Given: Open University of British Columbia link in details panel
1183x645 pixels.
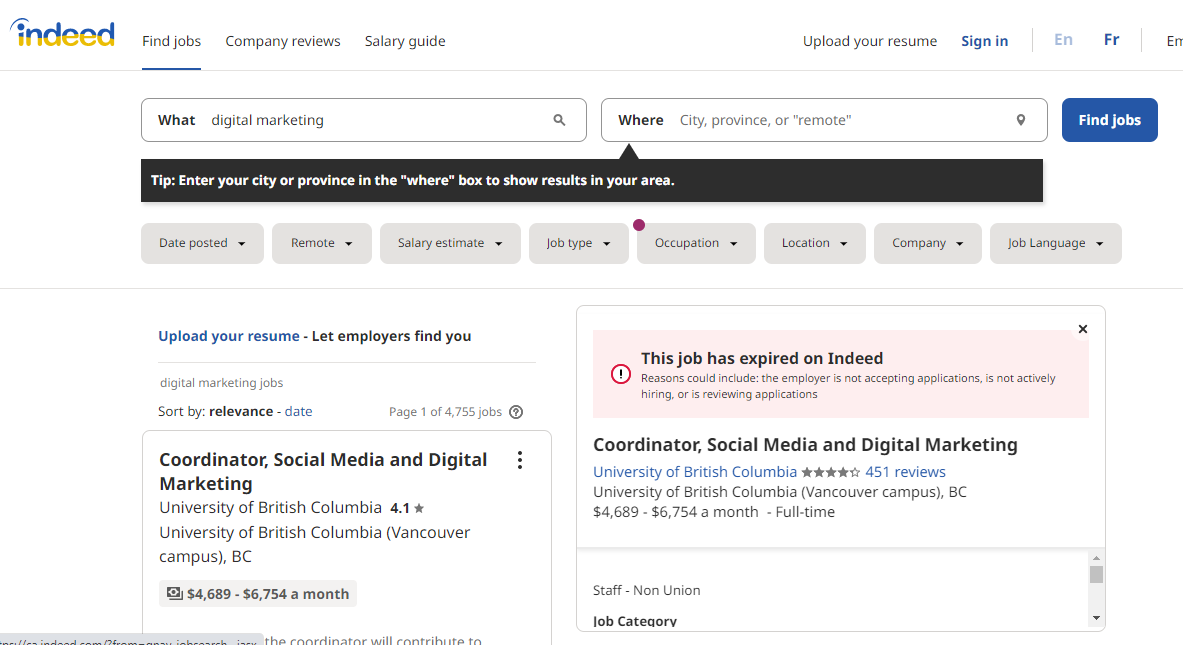Looking at the screenshot, I should click(x=695, y=471).
